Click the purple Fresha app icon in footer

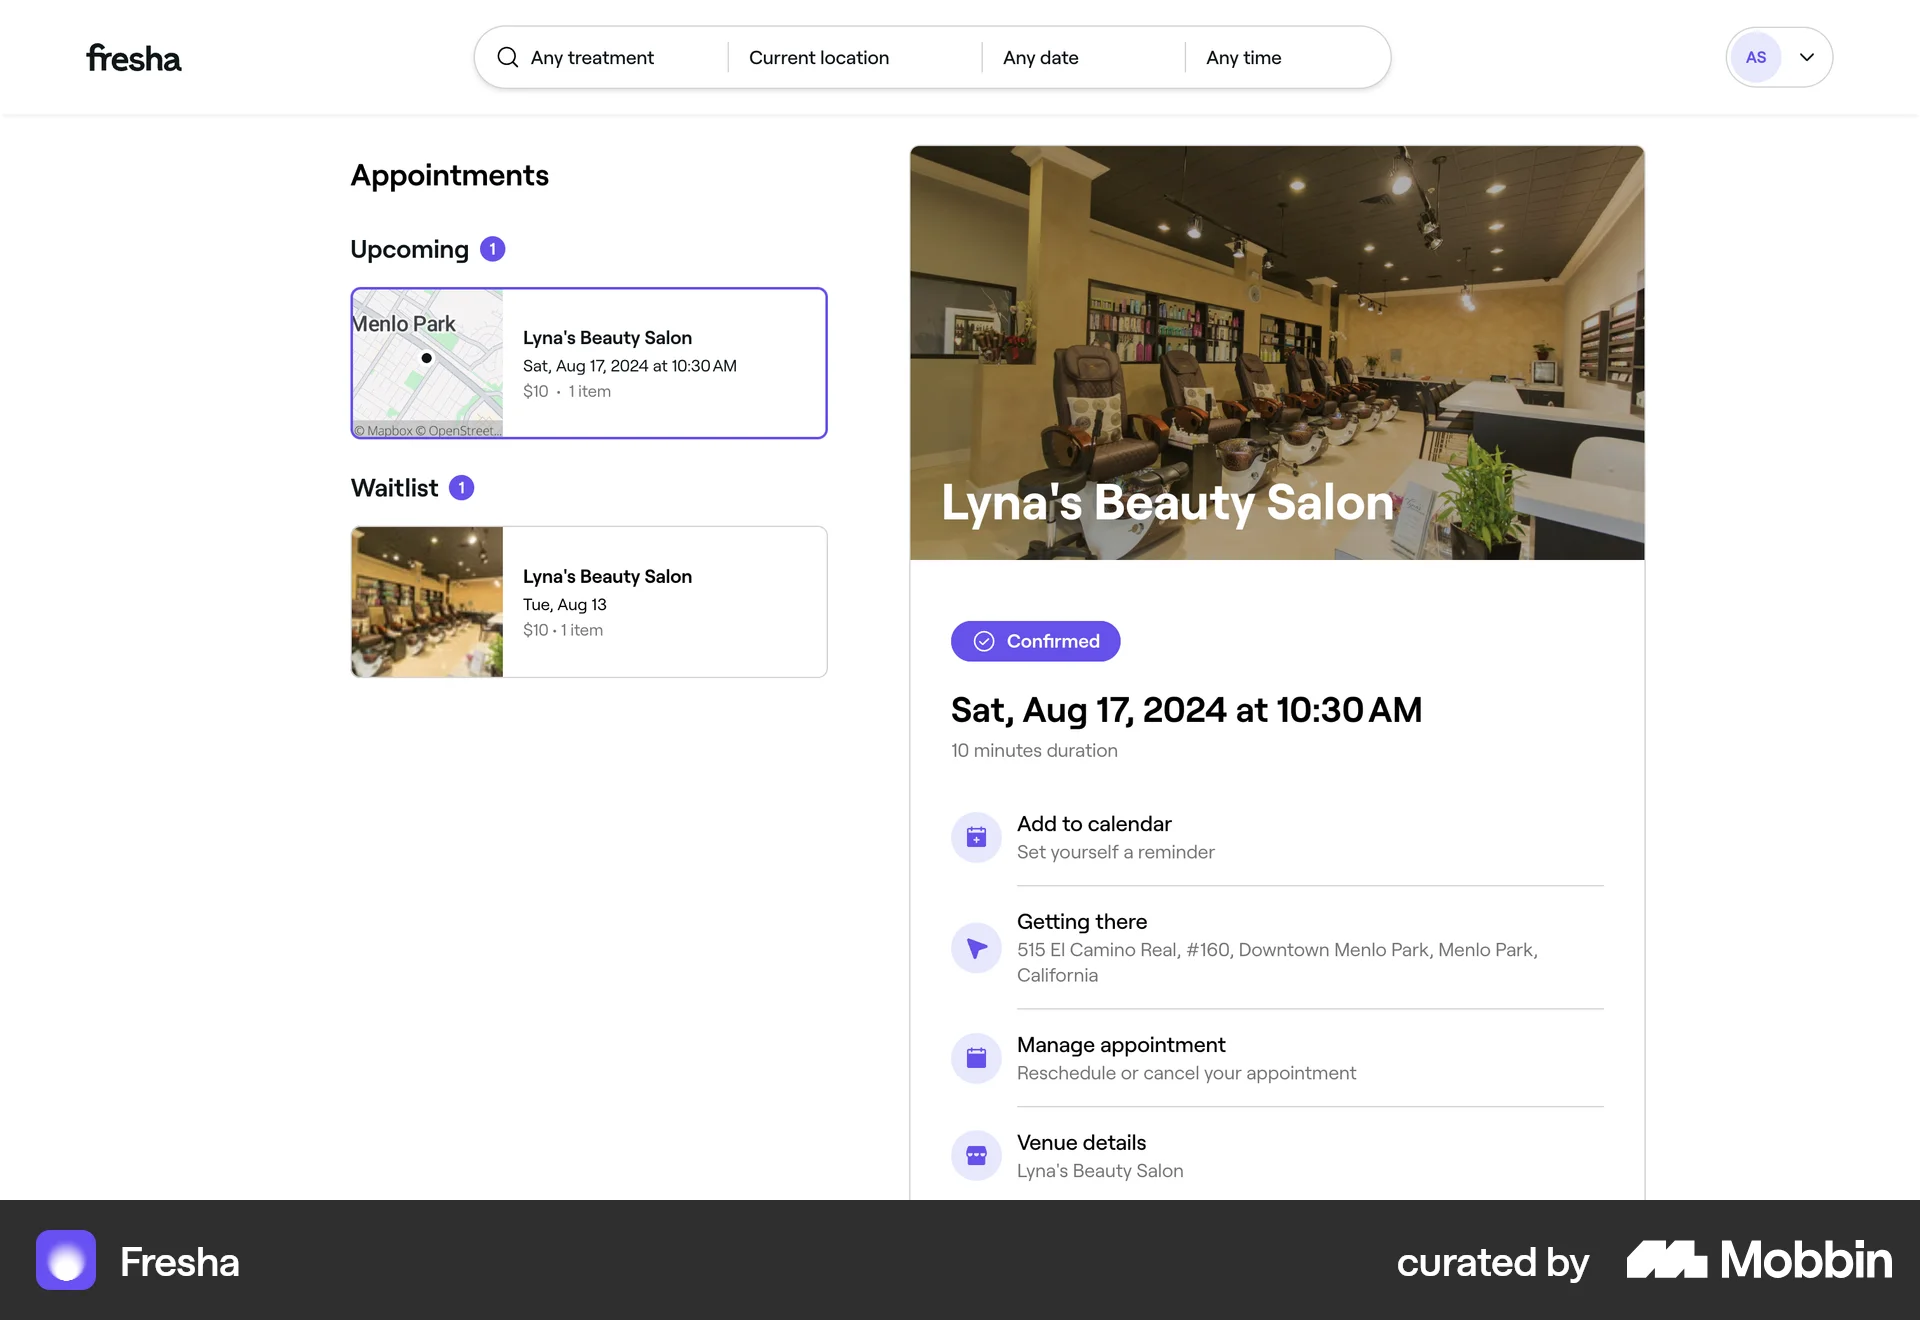66,1260
